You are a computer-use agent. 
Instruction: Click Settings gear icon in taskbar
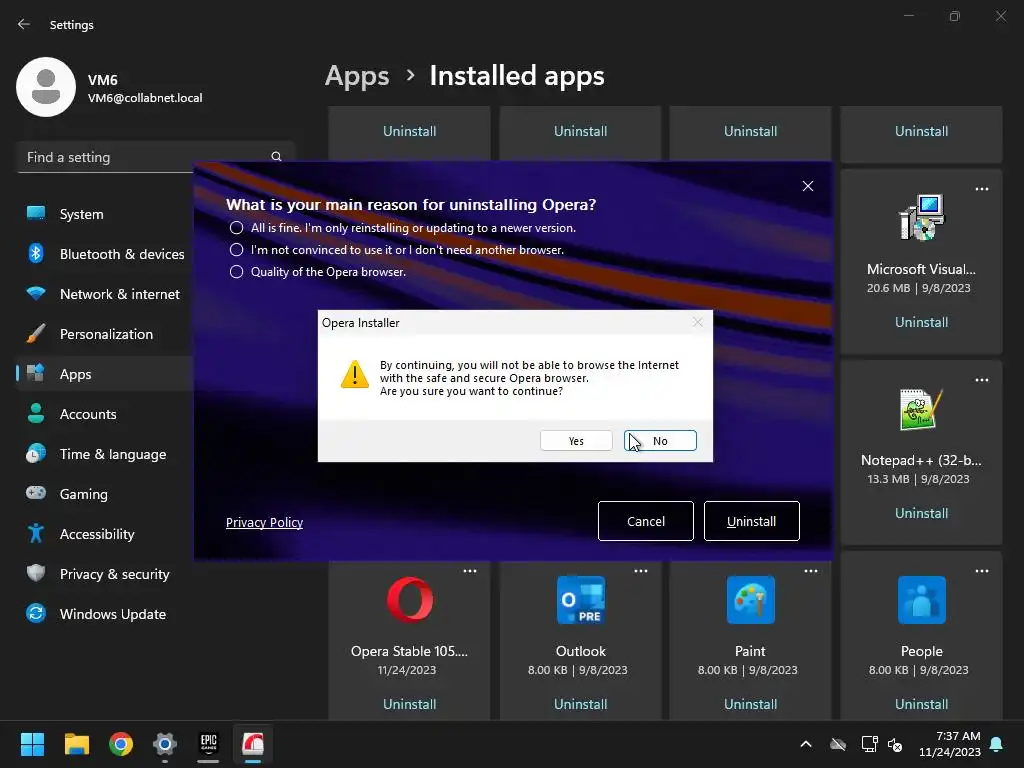[165, 744]
